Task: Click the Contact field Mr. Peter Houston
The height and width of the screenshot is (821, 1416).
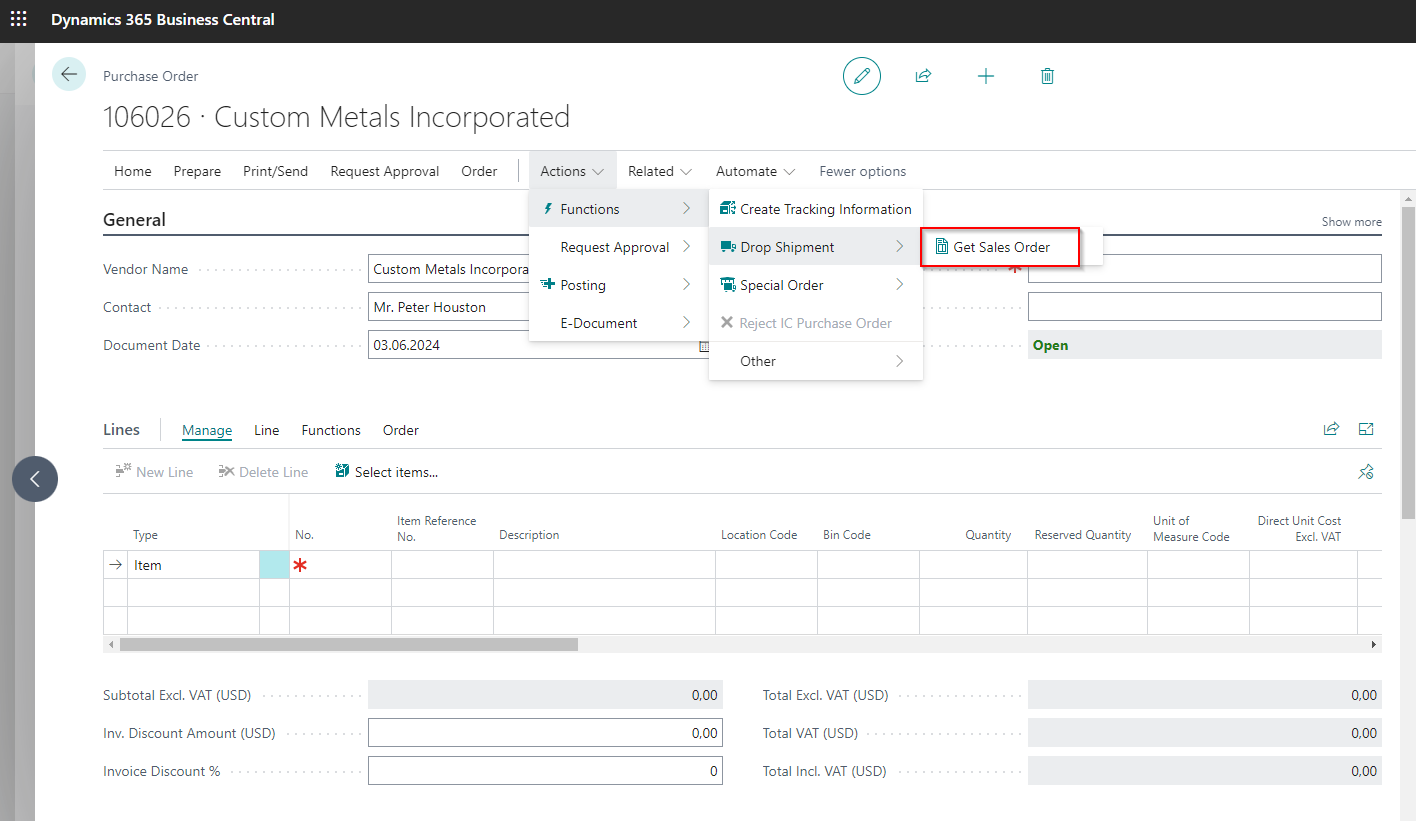Action: click(x=449, y=307)
